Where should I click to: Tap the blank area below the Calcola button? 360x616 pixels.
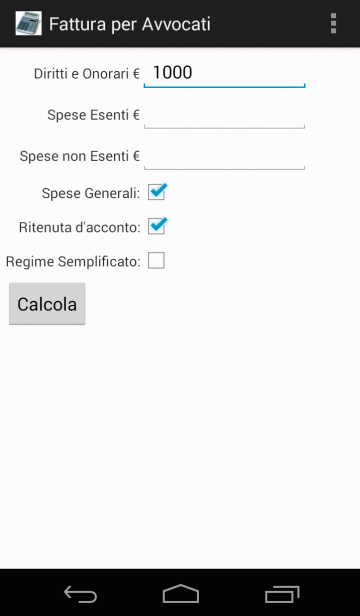(x=180, y=444)
